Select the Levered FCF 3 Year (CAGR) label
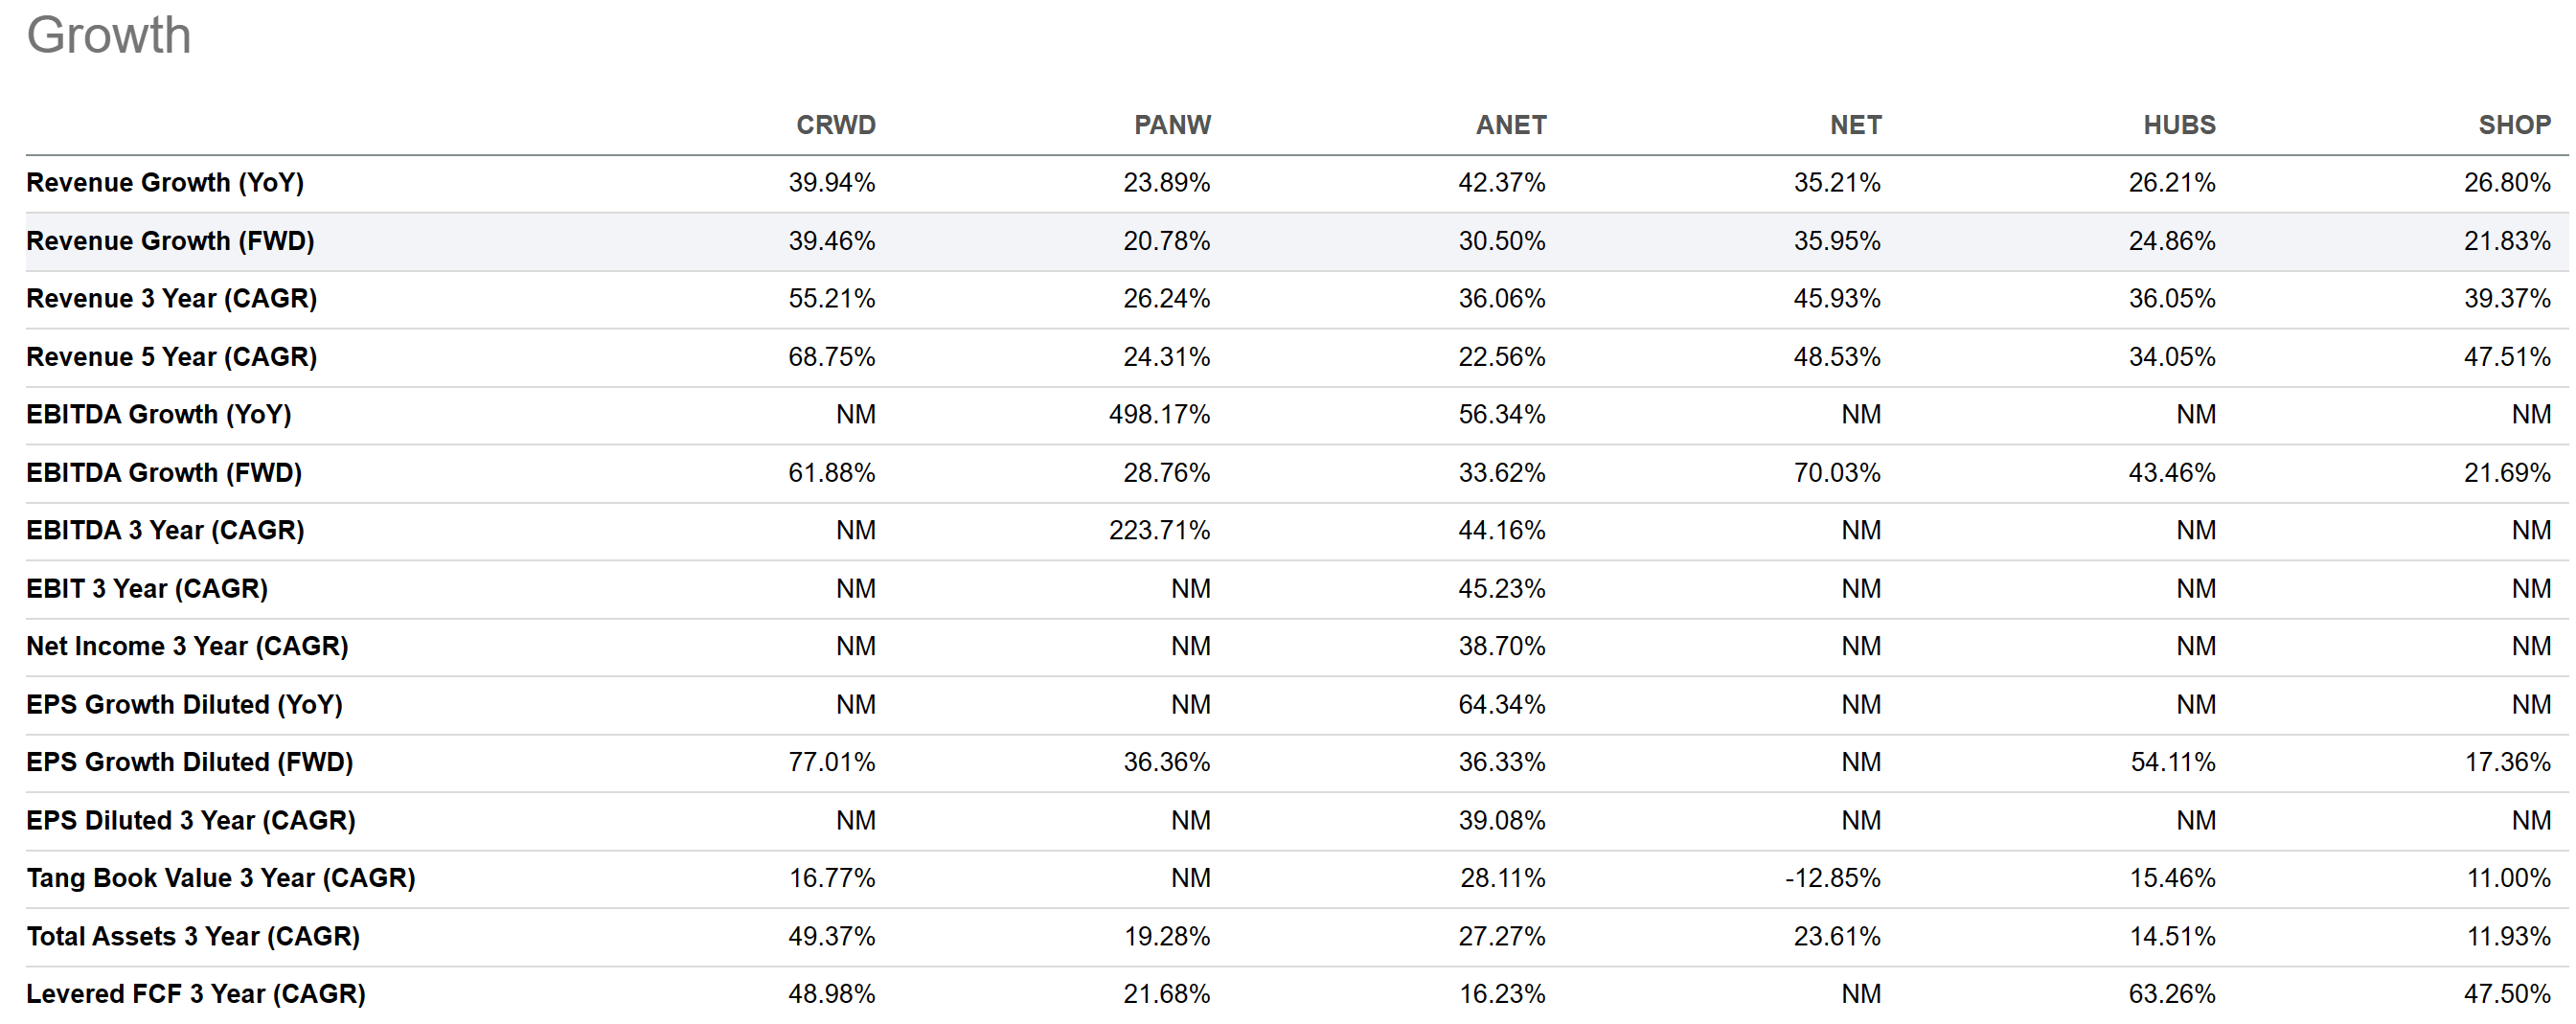 tap(196, 995)
